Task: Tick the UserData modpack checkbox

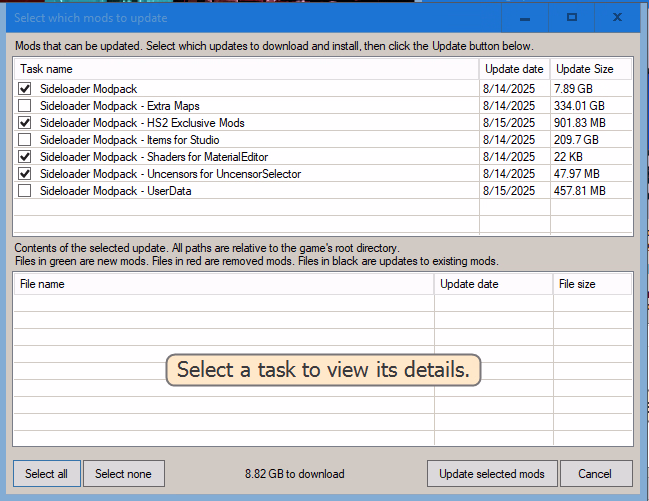Action: point(24,191)
